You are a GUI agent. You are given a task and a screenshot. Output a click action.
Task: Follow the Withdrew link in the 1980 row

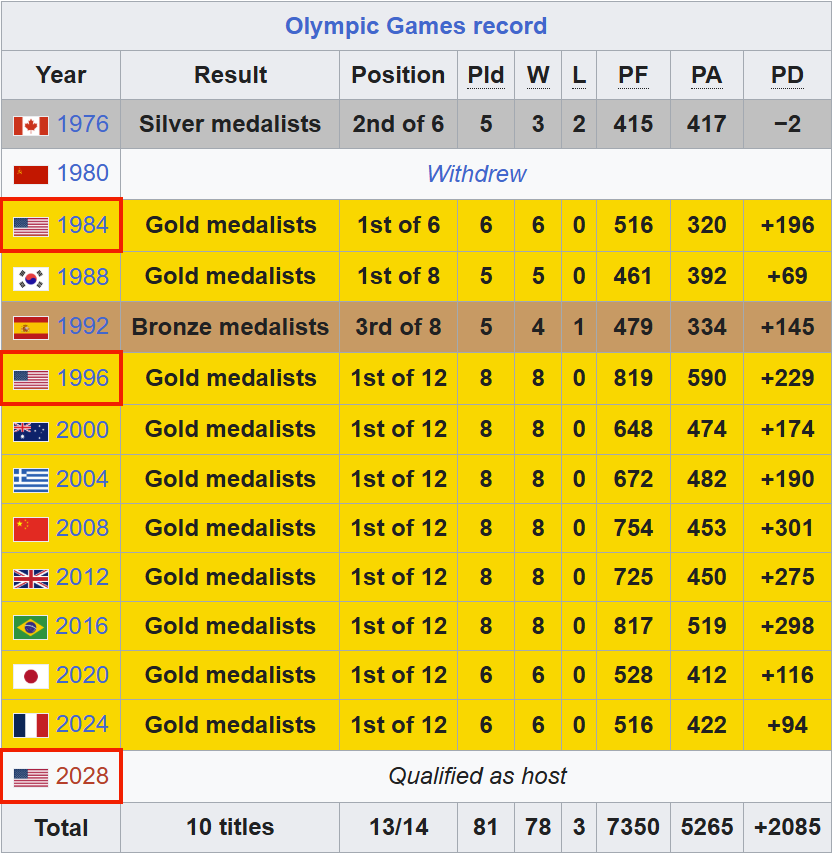477,174
